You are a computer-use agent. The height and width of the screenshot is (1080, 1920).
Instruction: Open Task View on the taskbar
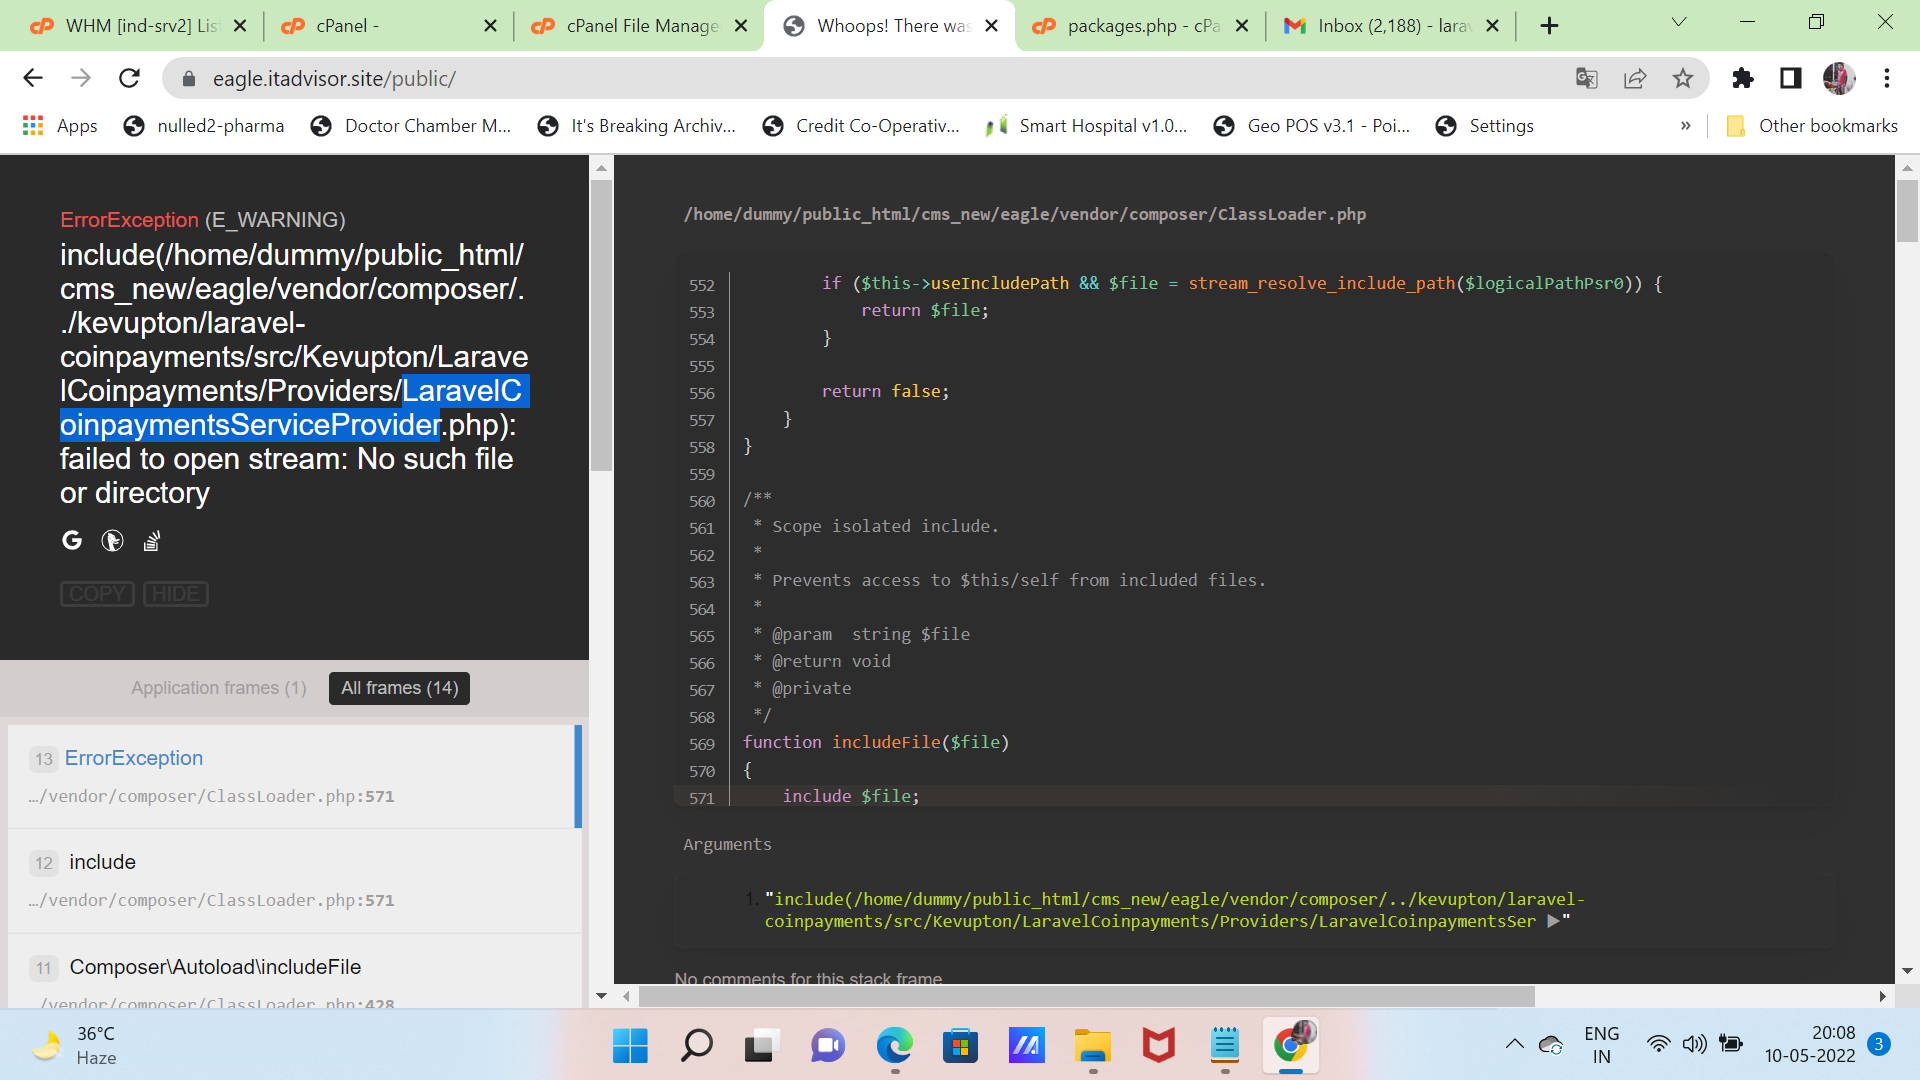(x=761, y=1046)
